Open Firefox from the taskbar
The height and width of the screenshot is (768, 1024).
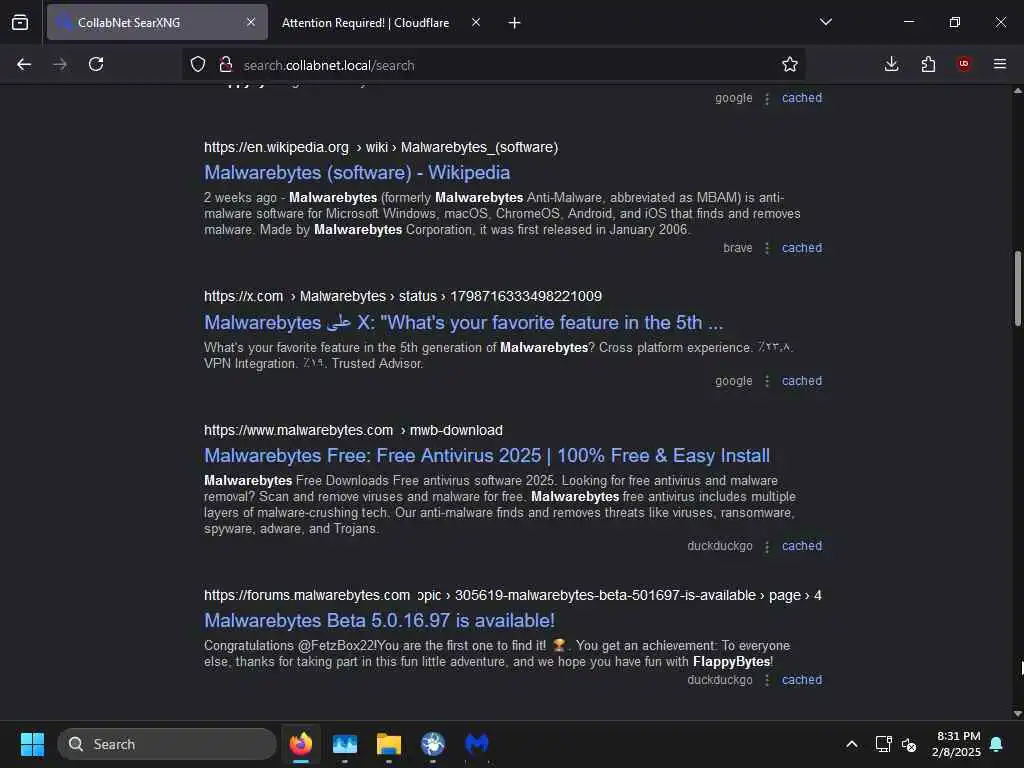[x=301, y=744]
